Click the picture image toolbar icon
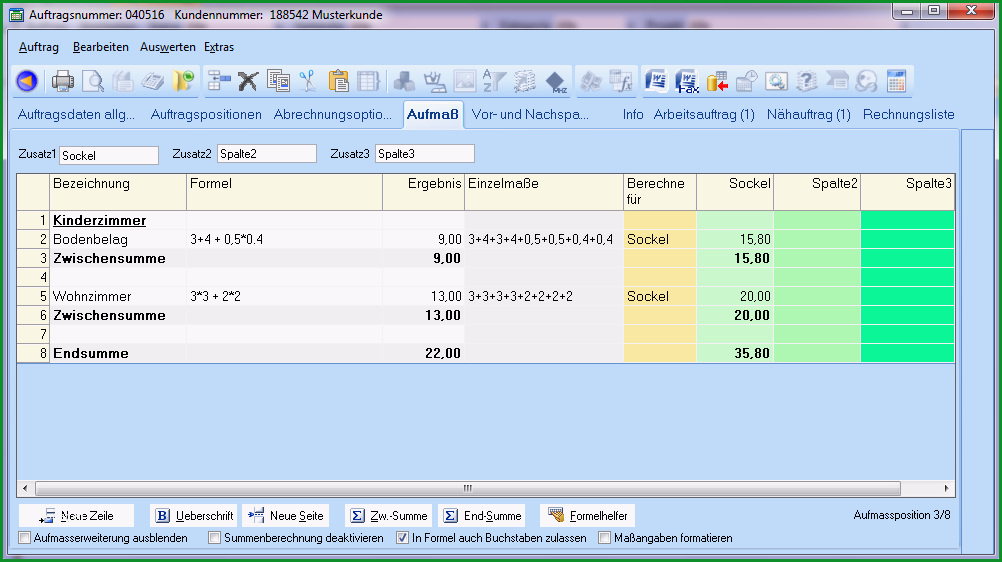This screenshot has width=1002, height=562. (465, 81)
